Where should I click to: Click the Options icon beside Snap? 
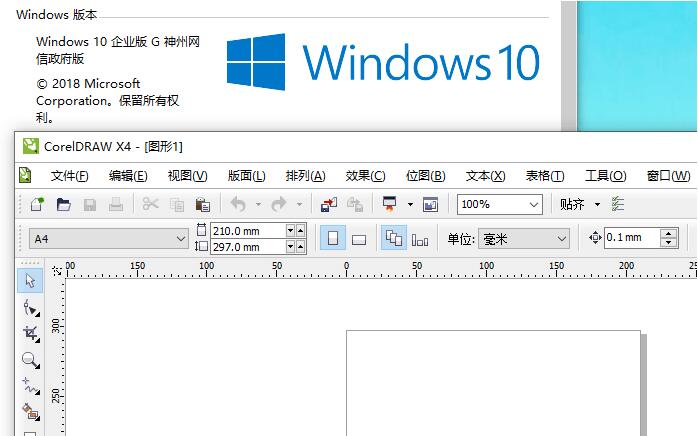618,204
